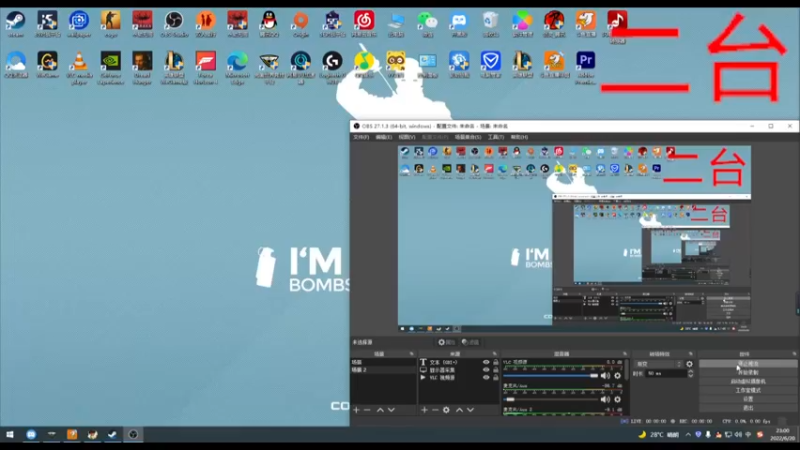
Task: Open the GeForce Experience shortcut
Action: point(111,67)
